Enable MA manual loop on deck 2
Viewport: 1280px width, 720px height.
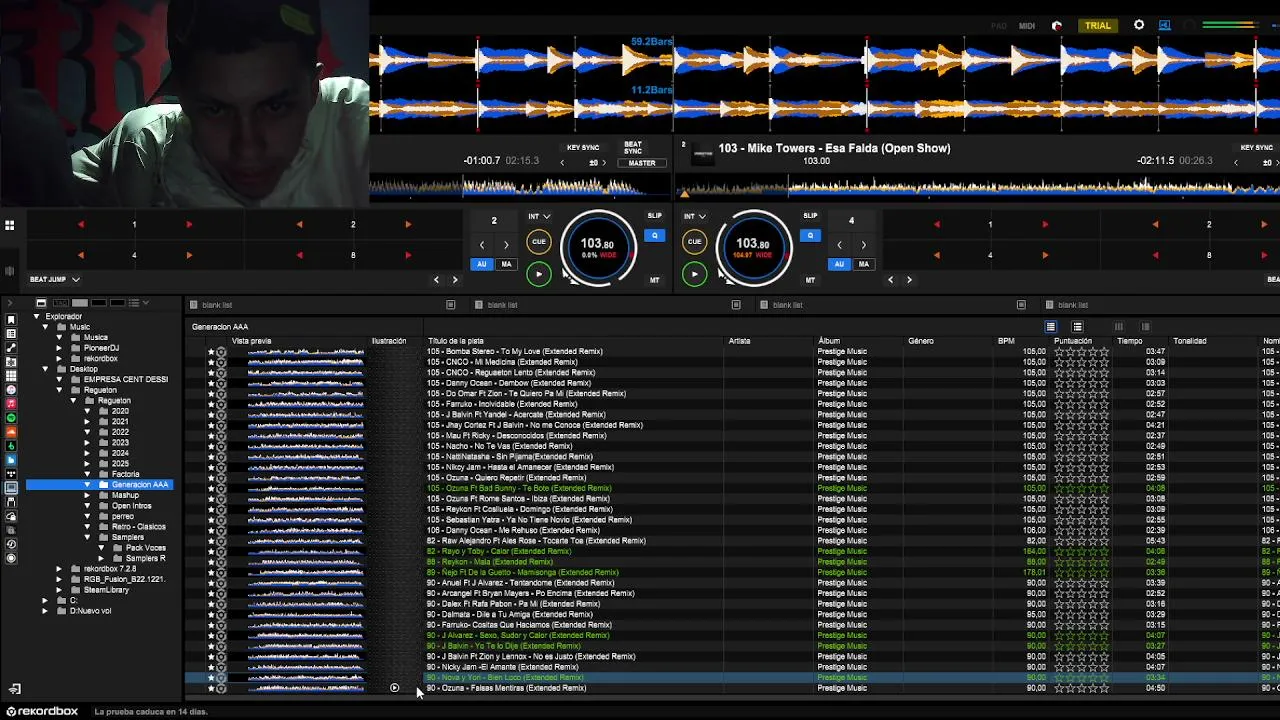[x=863, y=264]
